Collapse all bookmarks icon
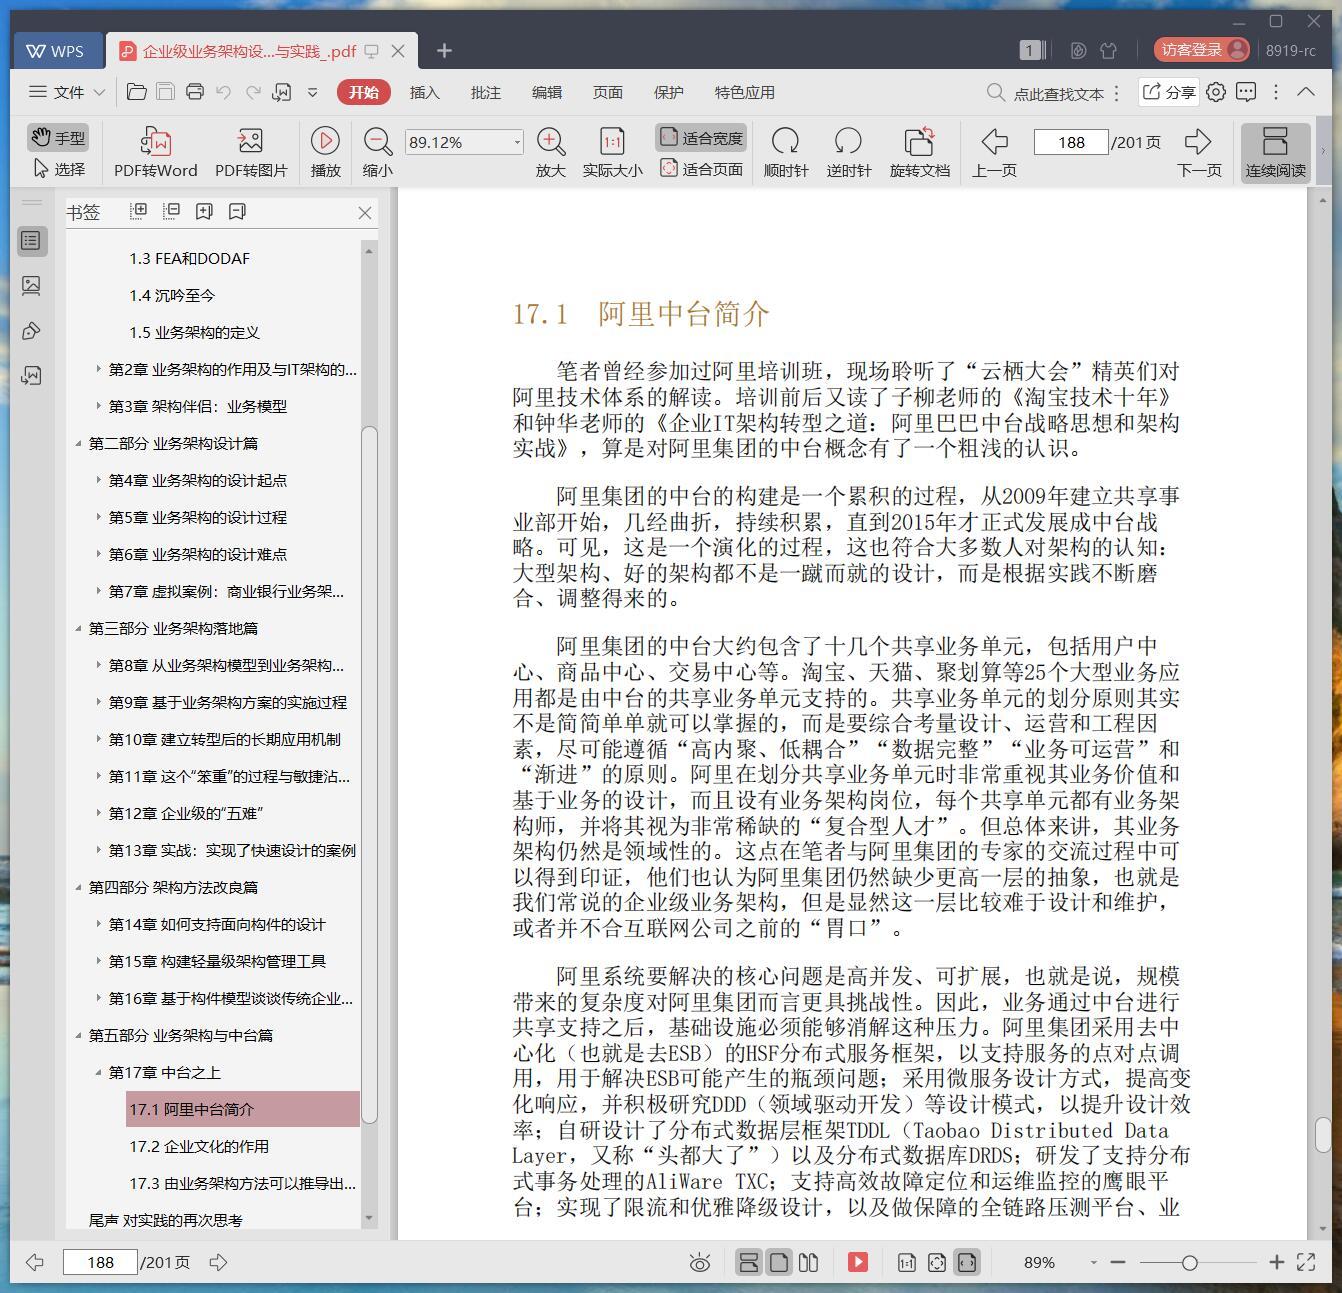Image resolution: width=1342 pixels, height=1293 pixels. (x=171, y=211)
